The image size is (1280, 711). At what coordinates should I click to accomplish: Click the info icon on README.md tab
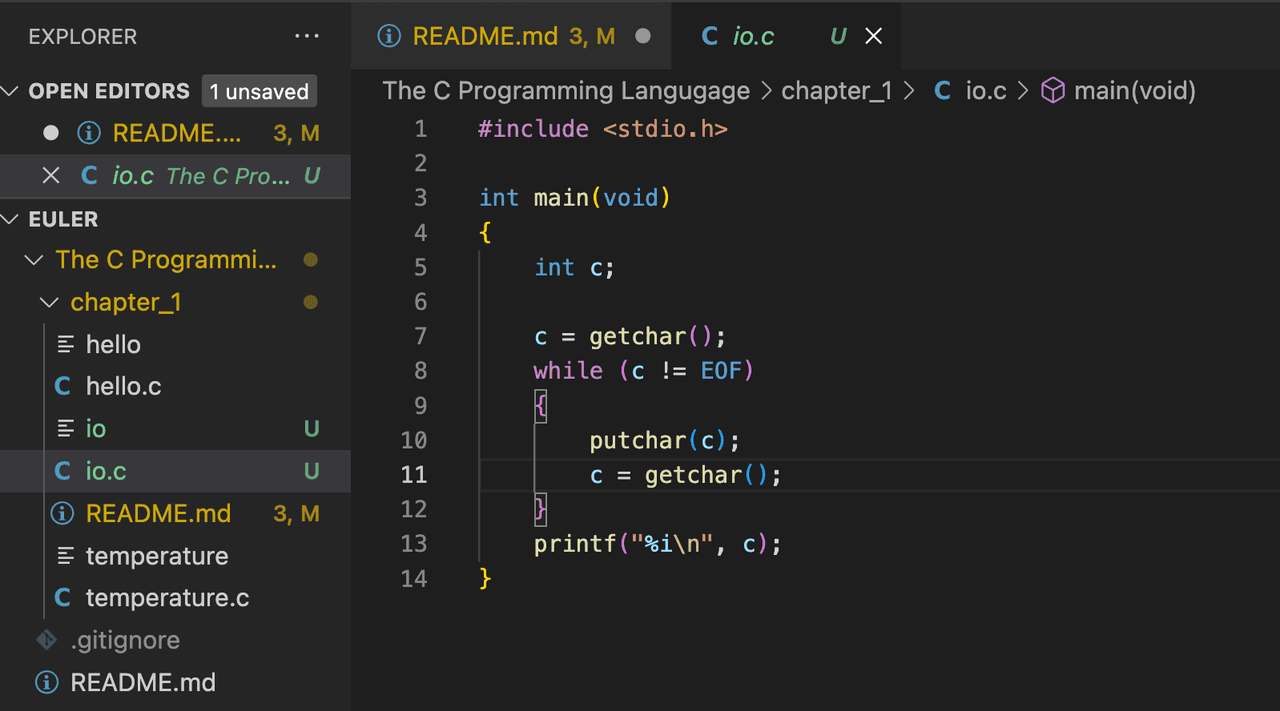coord(388,36)
